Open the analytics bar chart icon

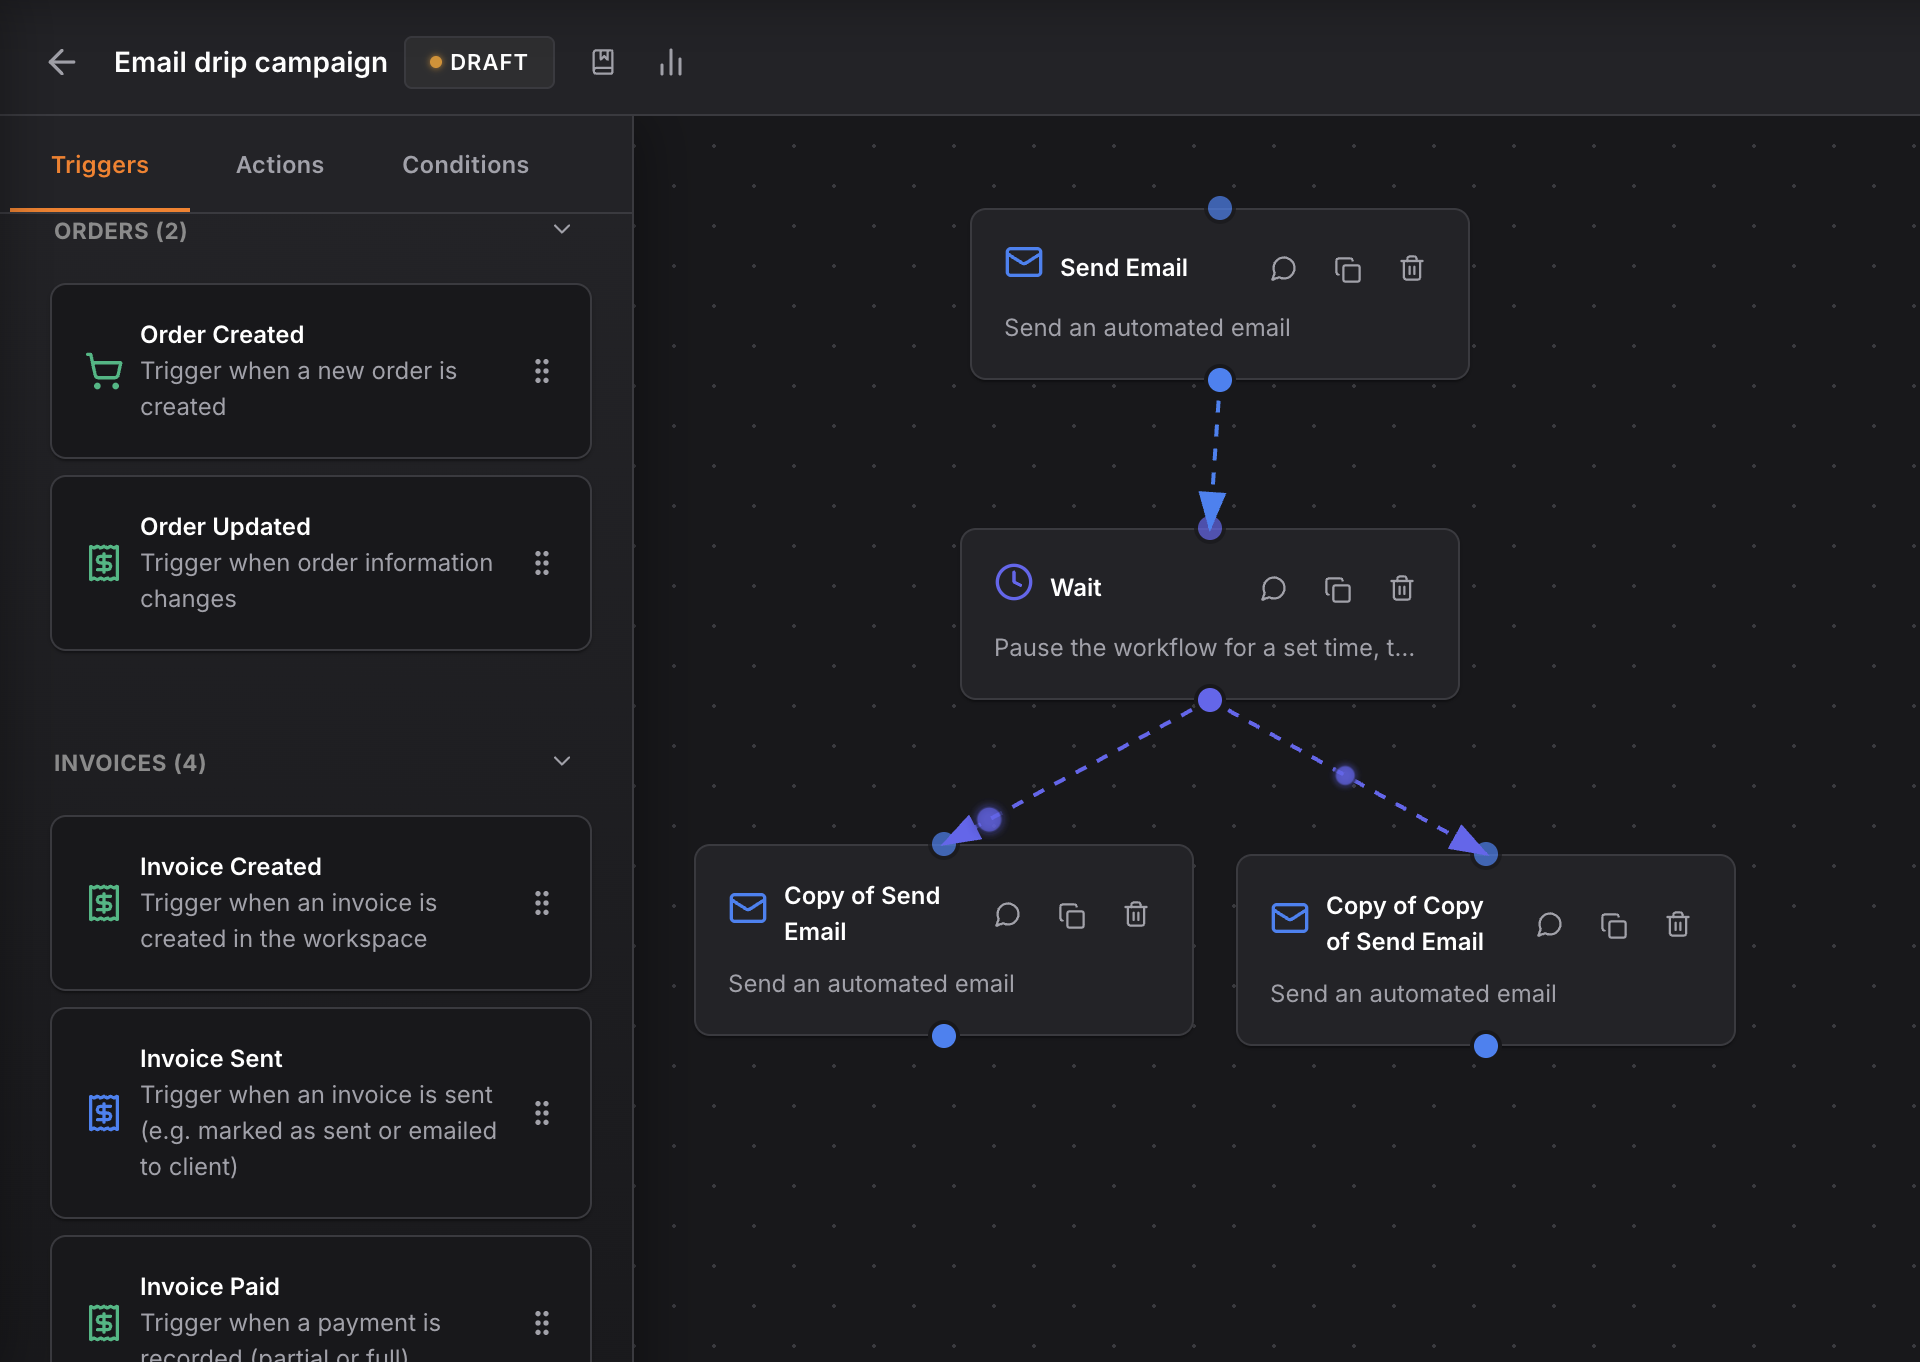pyautogui.click(x=671, y=62)
